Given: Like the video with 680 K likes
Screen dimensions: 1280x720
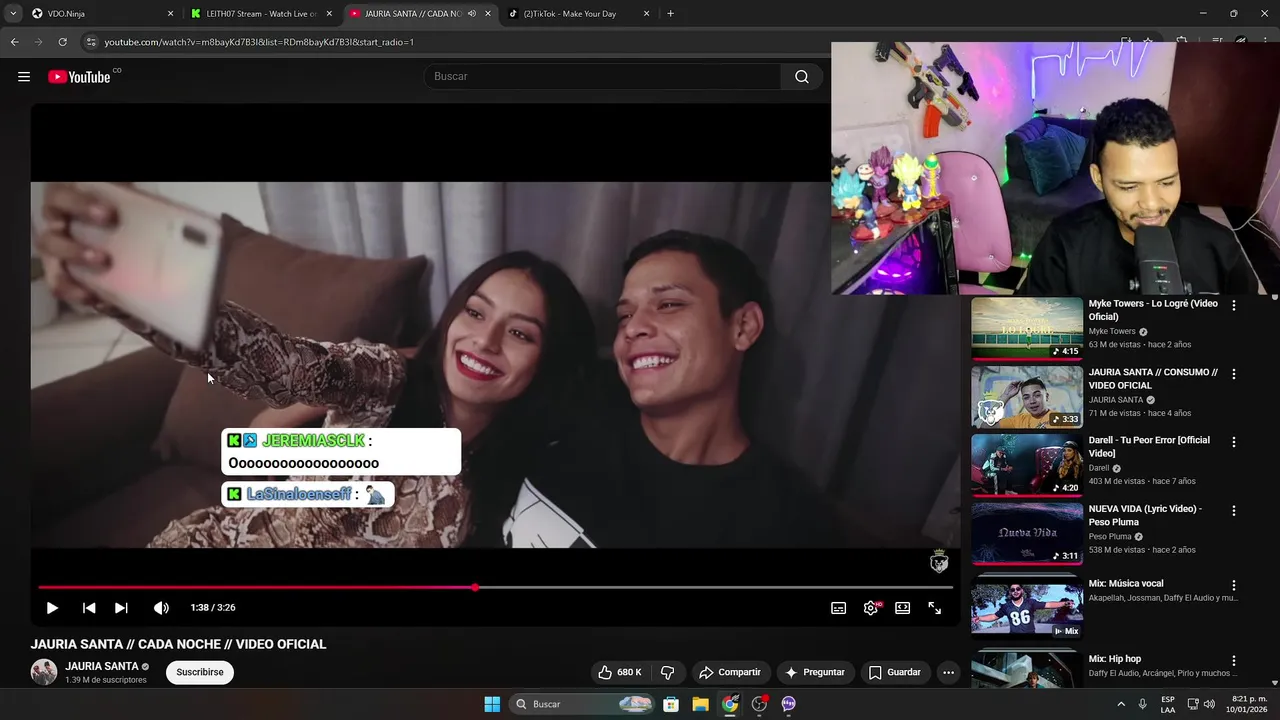Looking at the screenshot, I should coord(620,672).
